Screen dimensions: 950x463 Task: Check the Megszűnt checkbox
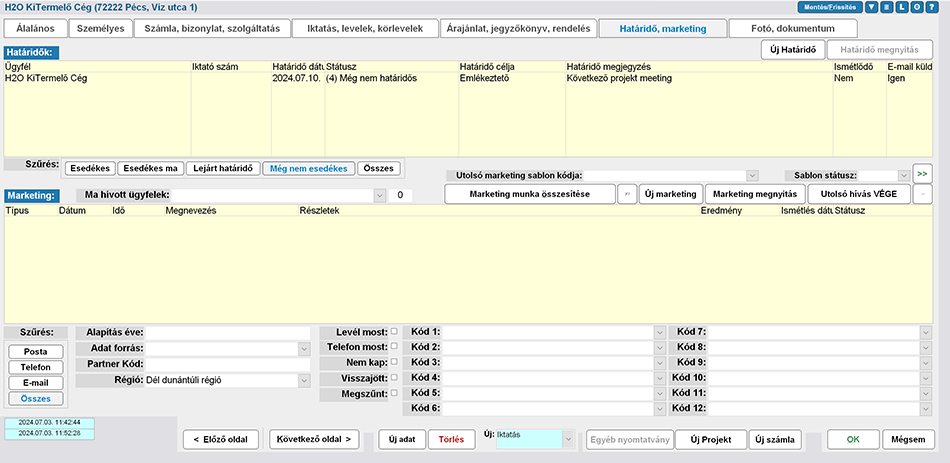(x=393, y=393)
